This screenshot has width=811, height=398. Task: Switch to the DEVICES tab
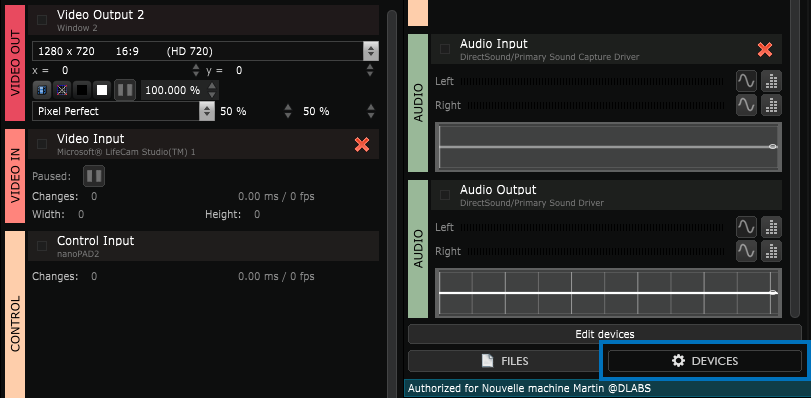pos(704,361)
